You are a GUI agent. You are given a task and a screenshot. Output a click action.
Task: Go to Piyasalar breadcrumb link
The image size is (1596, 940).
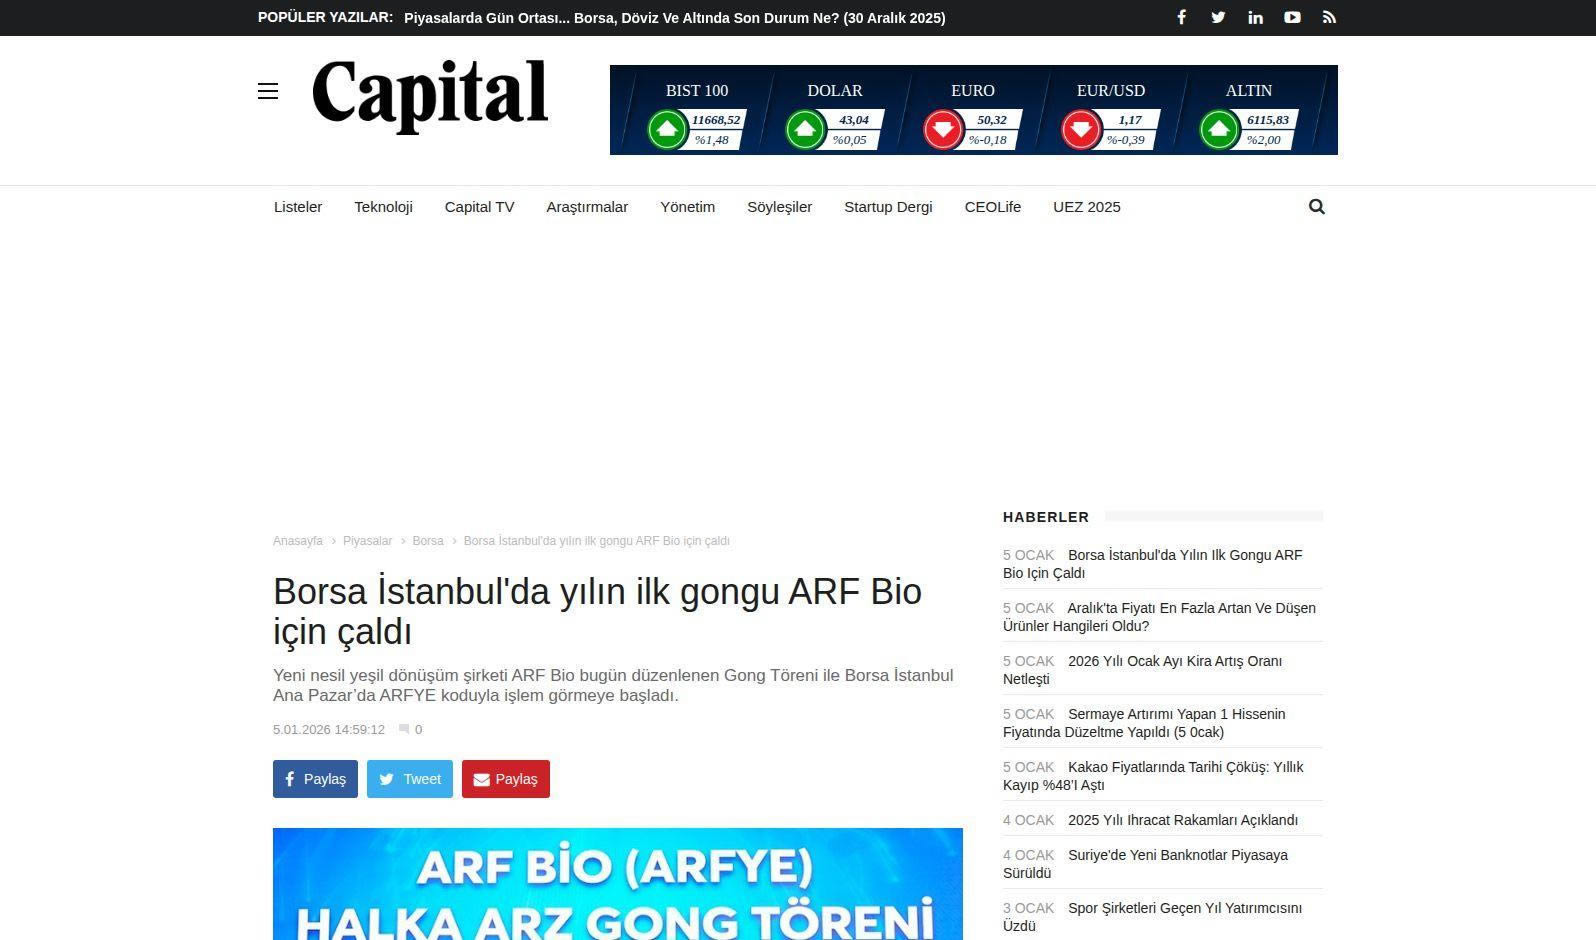(367, 541)
